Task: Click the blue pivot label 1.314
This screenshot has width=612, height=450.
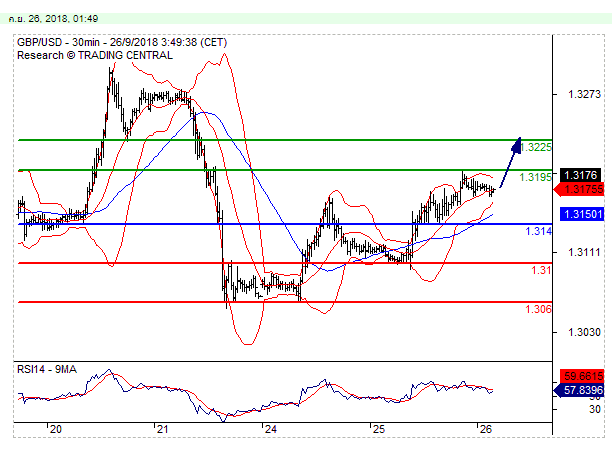Action: pyautogui.click(x=539, y=231)
